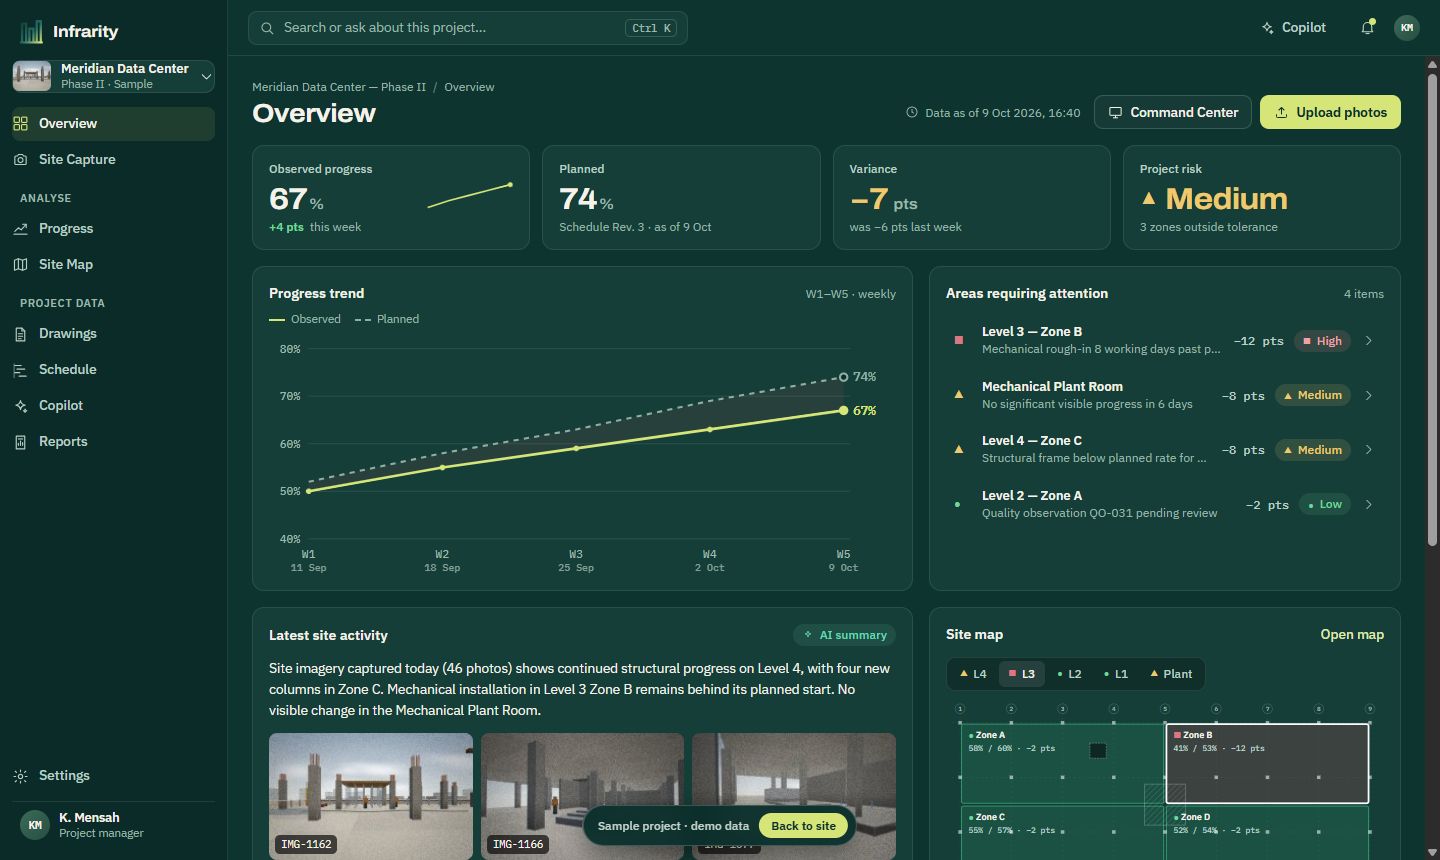Open Reports icon in sidebar
The image size is (1440, 860).
pyautogui.click(x=21, y=442)
